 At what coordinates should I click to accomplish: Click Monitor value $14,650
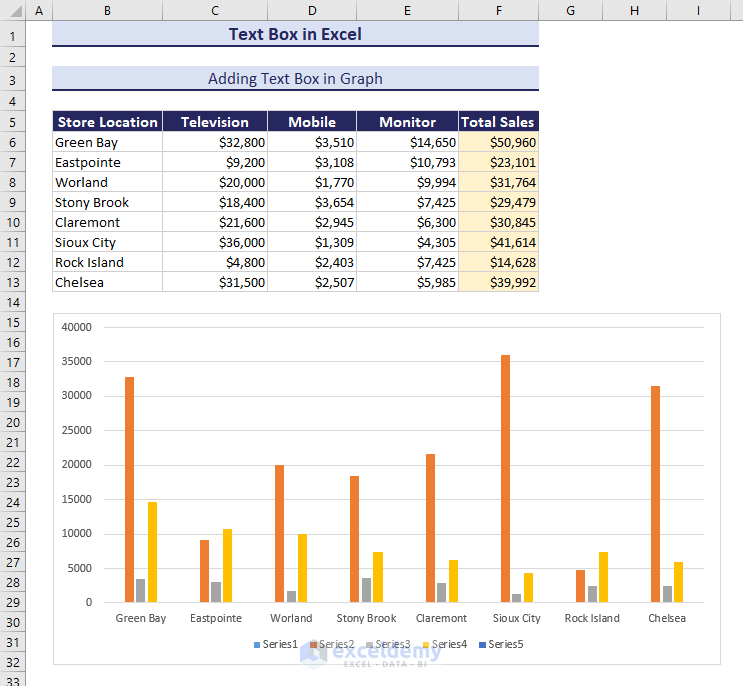pos(408,142)
